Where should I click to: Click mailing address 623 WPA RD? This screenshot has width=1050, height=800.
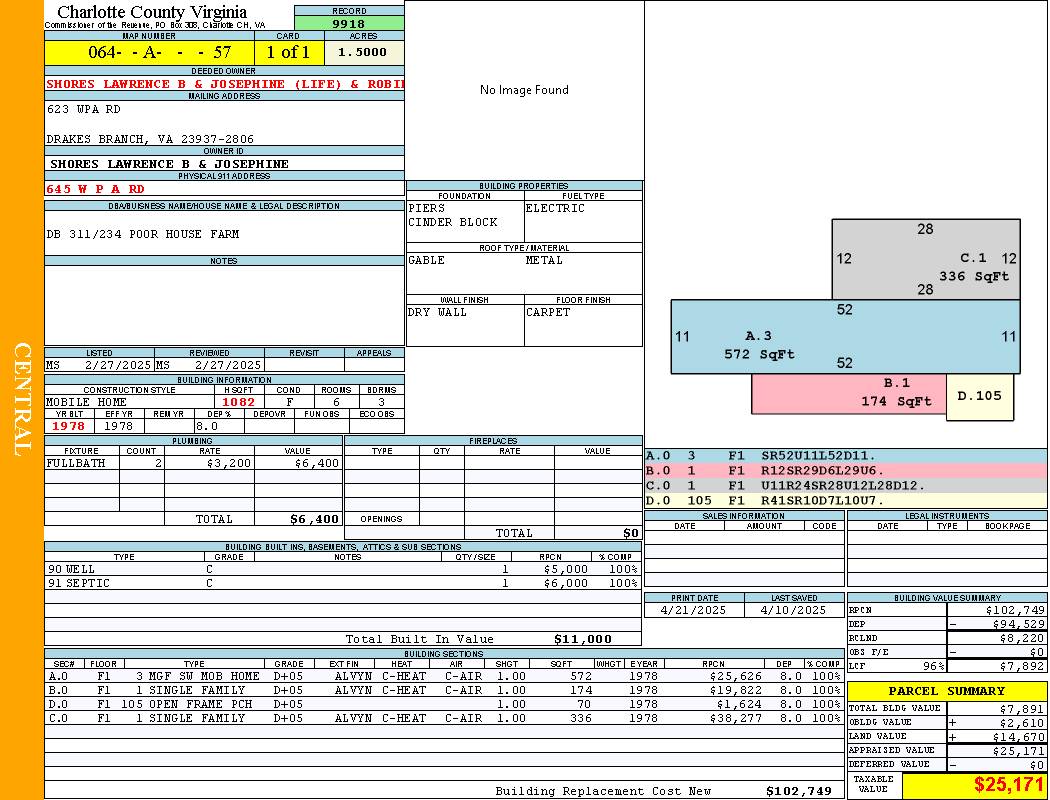[84, 109]
